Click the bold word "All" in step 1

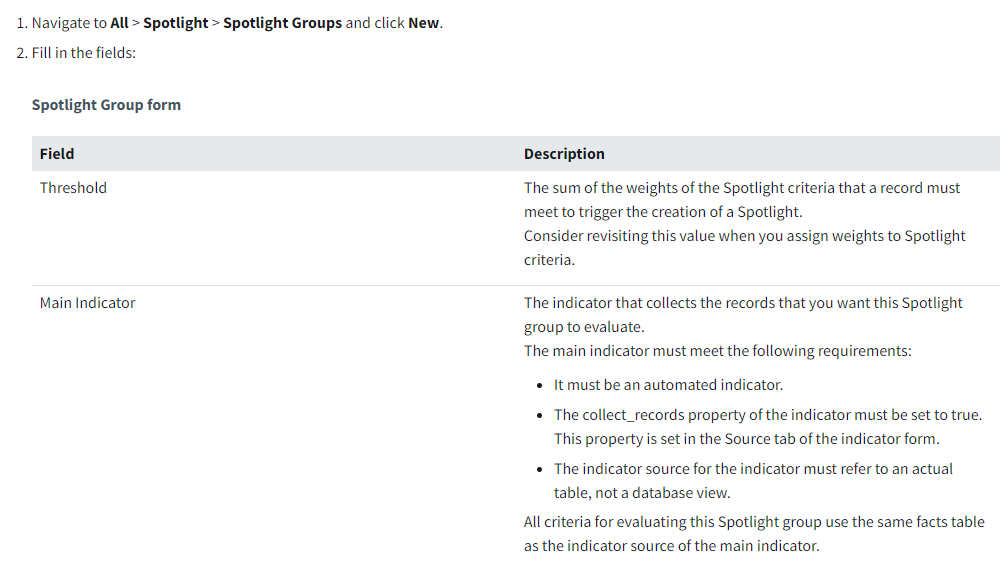[119, 23]
